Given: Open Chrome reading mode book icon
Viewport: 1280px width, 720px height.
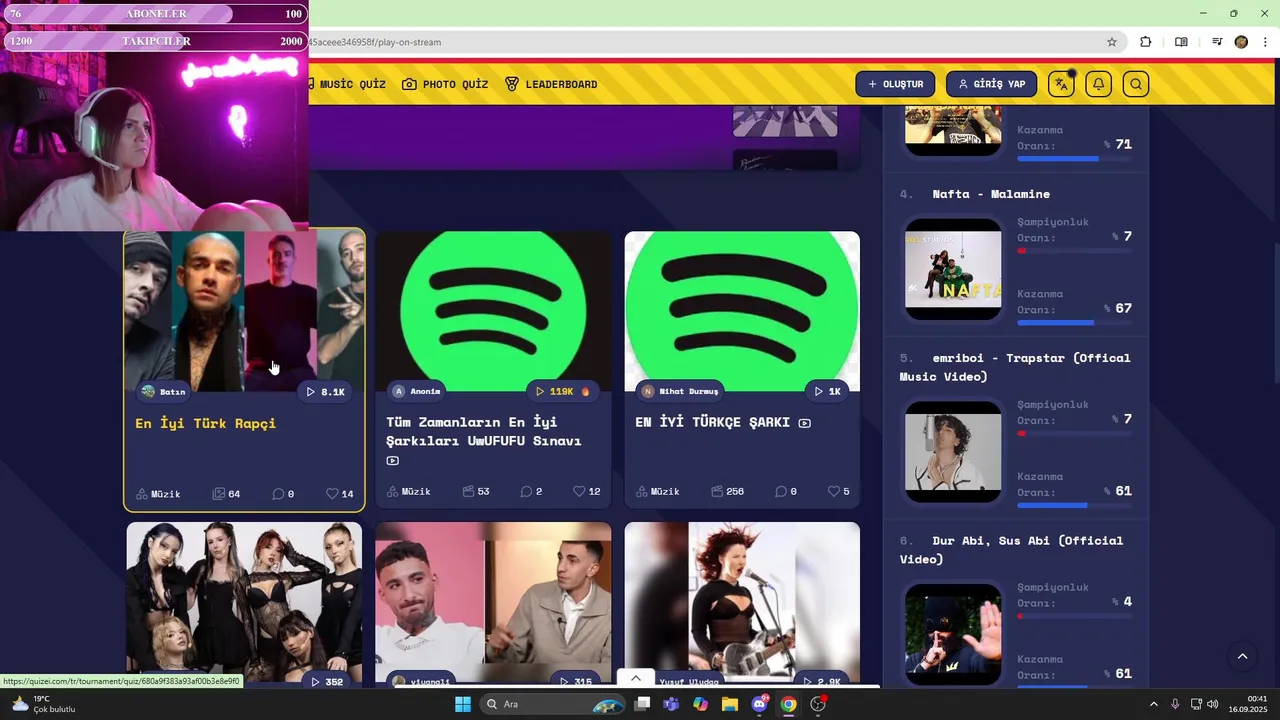Looking at the screenshot, I should tap(1181, 42).
